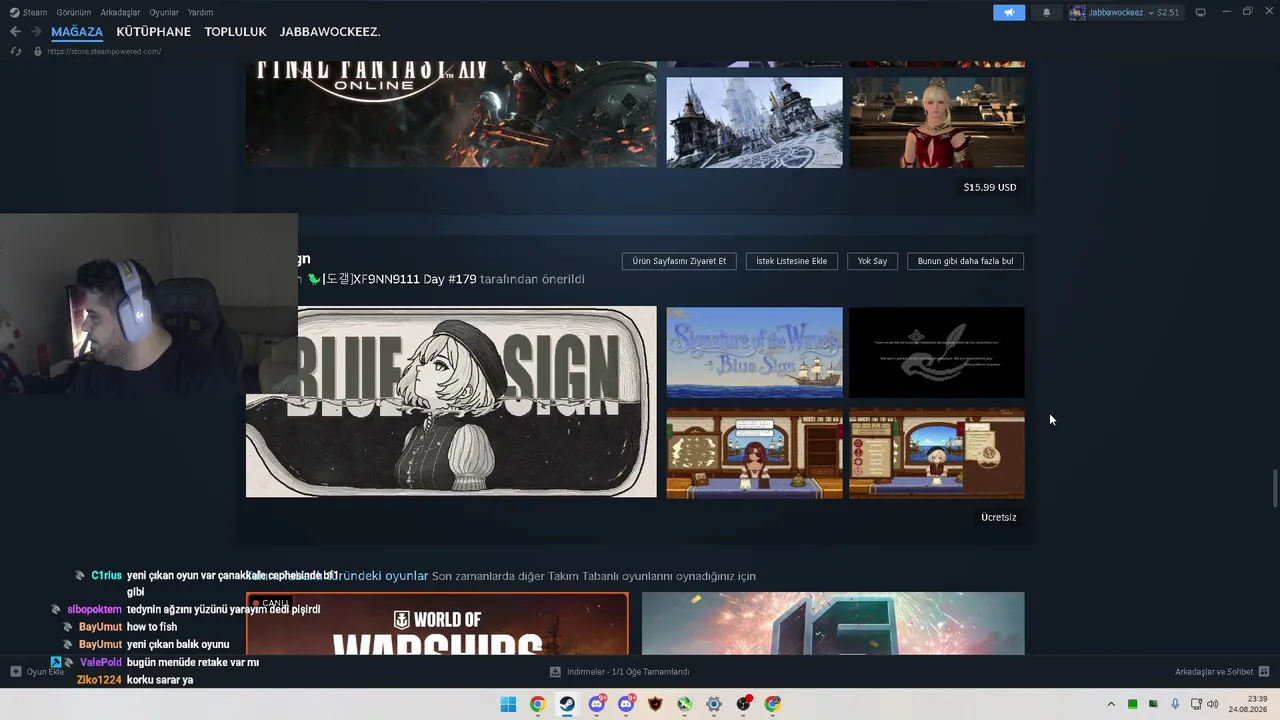This screenshot has width=1280, height=720.
Task: Click the Ücretsiz price label
Action: 999,517
